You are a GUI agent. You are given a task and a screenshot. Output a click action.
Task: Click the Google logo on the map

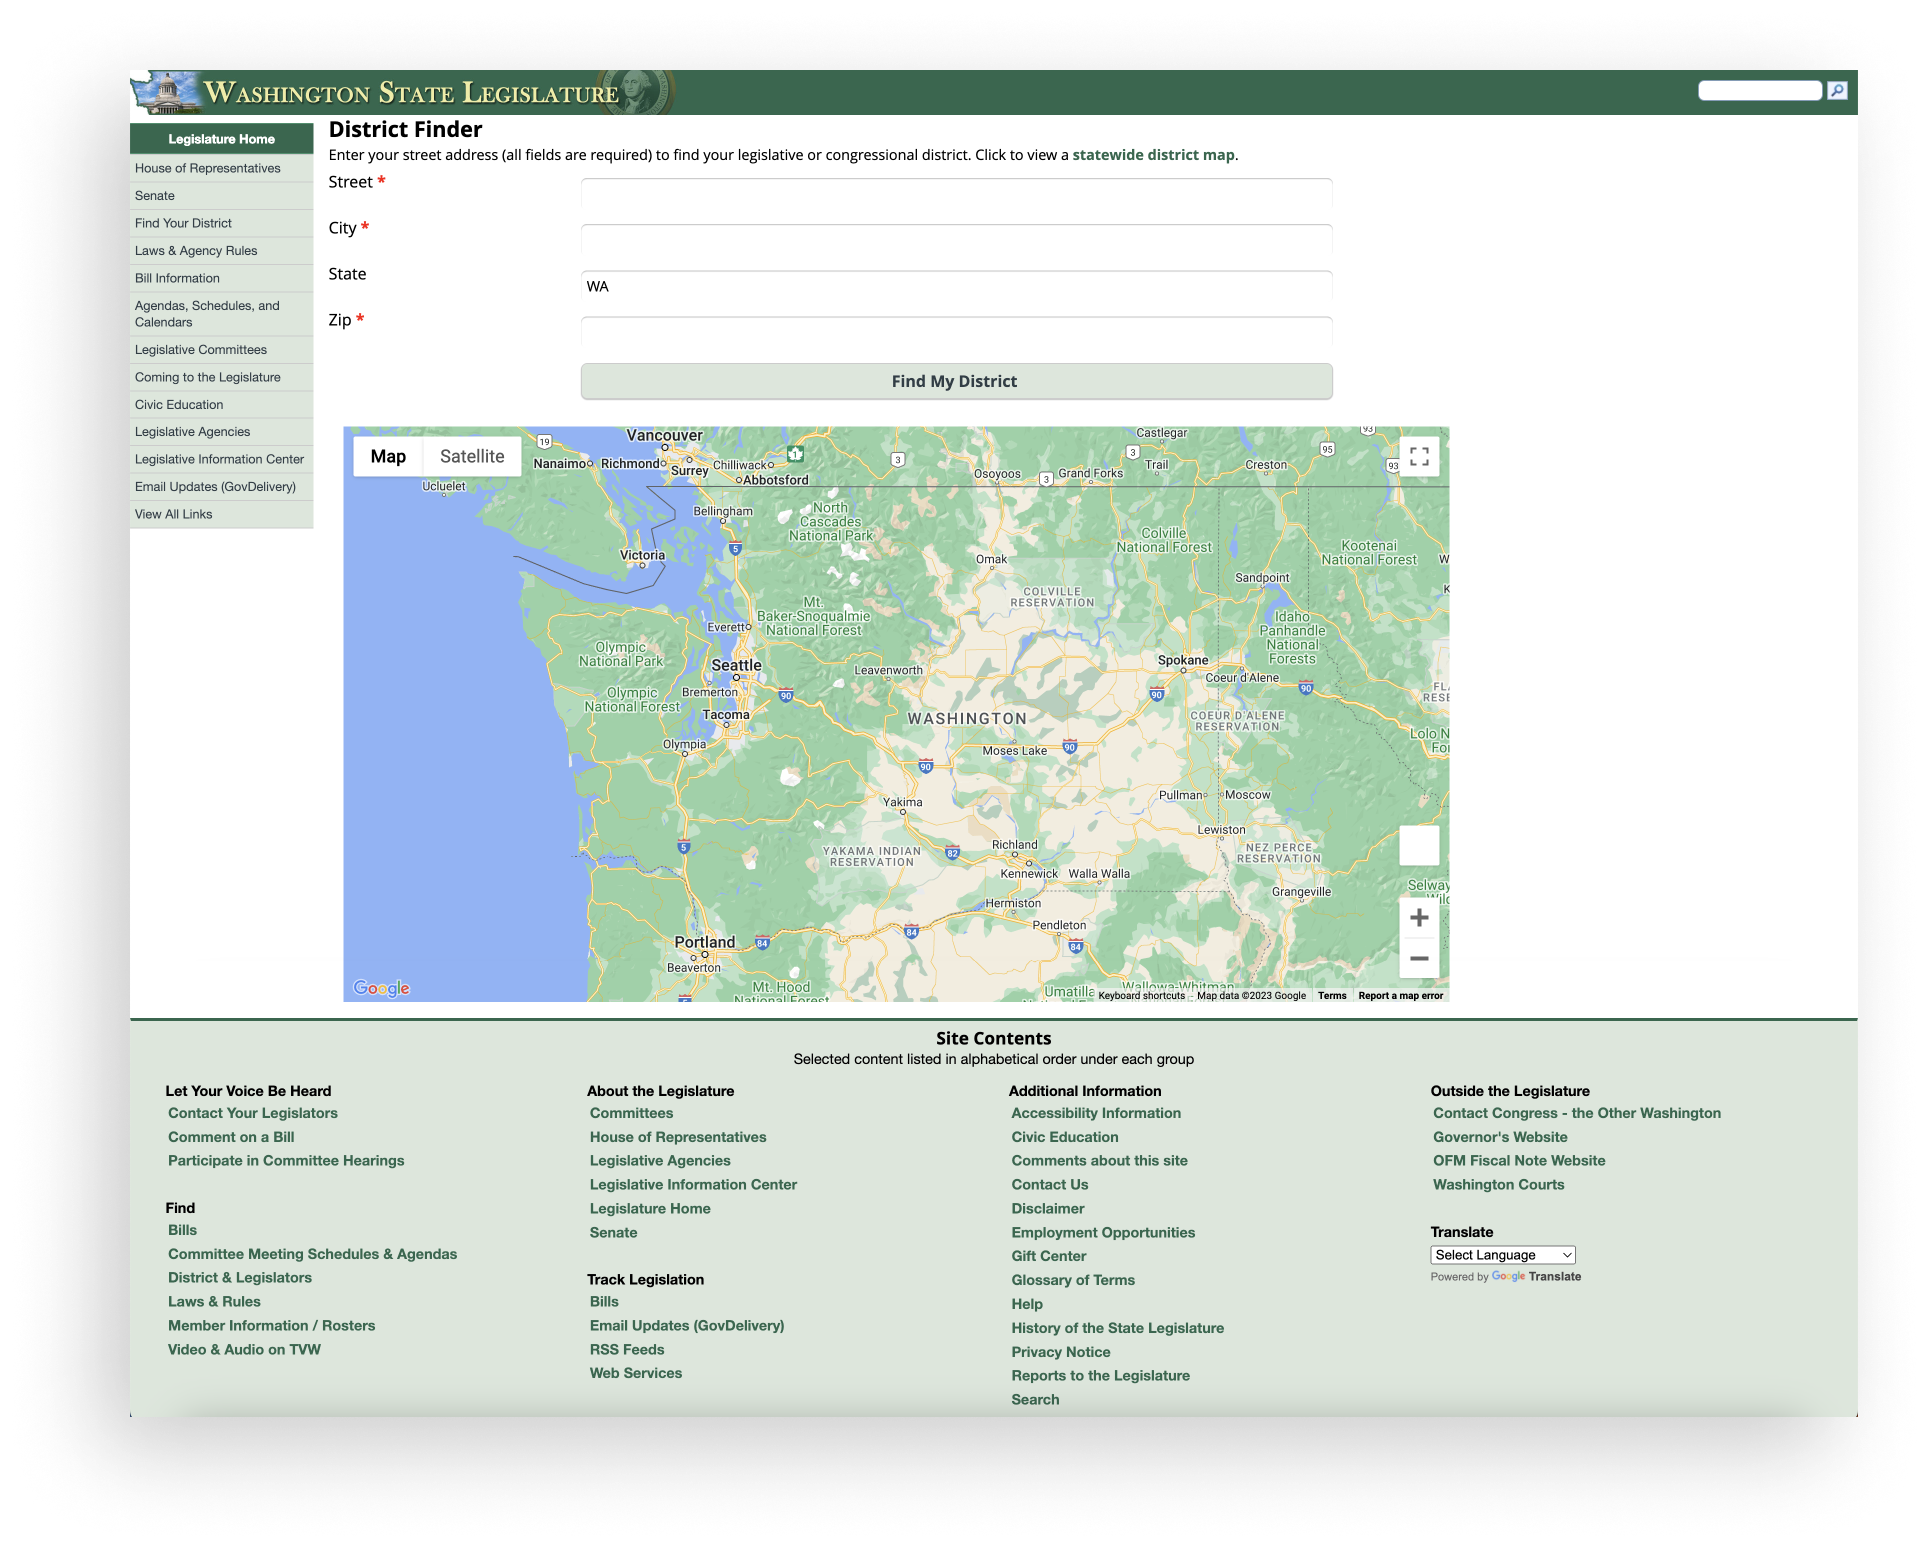(382, 988)
